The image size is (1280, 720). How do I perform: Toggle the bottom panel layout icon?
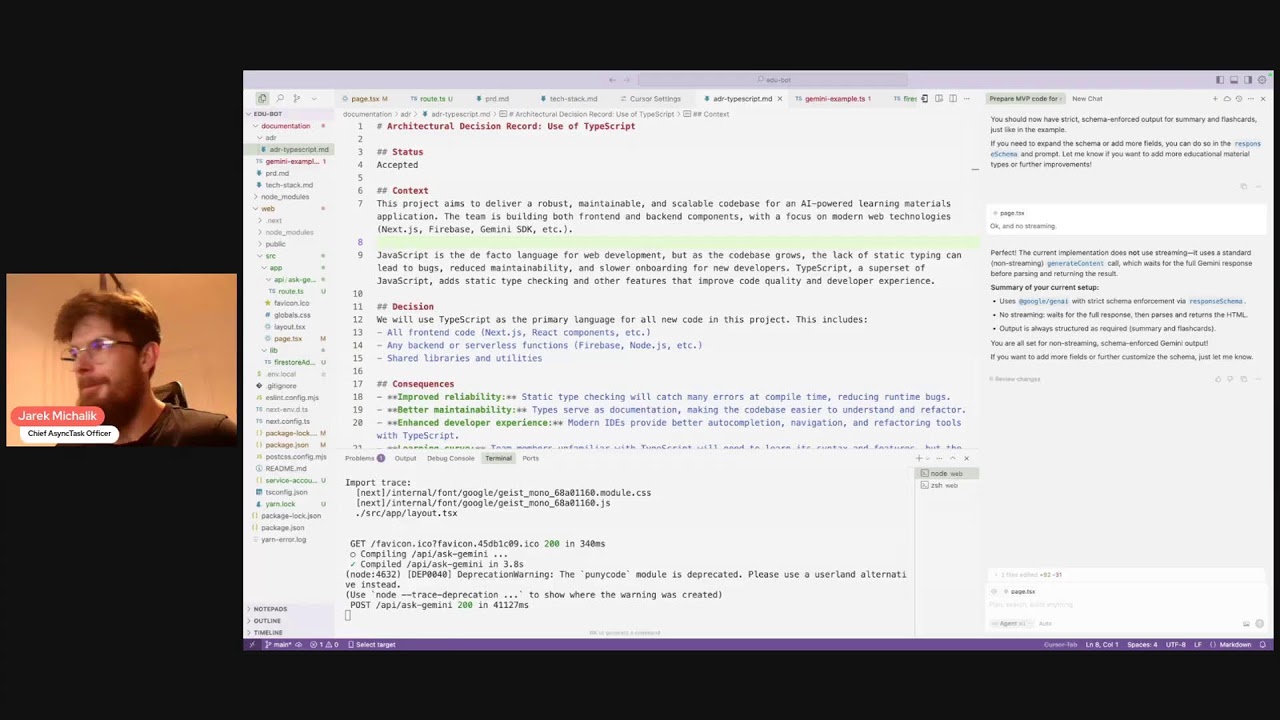(1234, 80)
